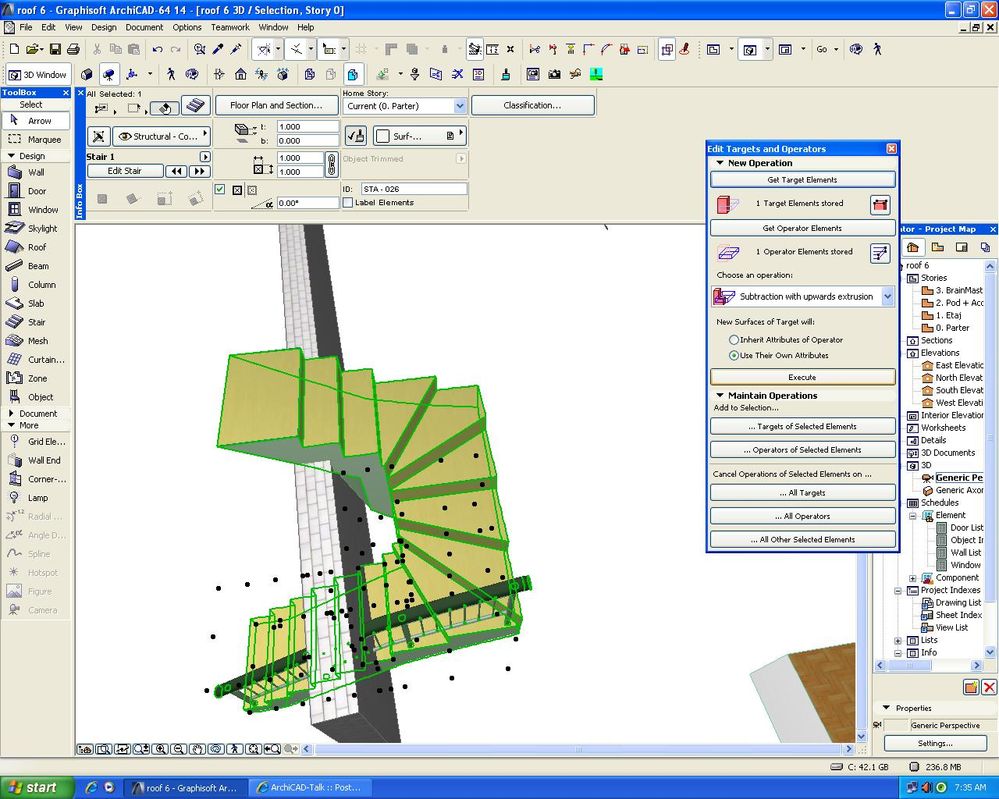Select Inherit Attributes of Operator option
This screenshot has width=999, height=799.
tap(735, 340)
